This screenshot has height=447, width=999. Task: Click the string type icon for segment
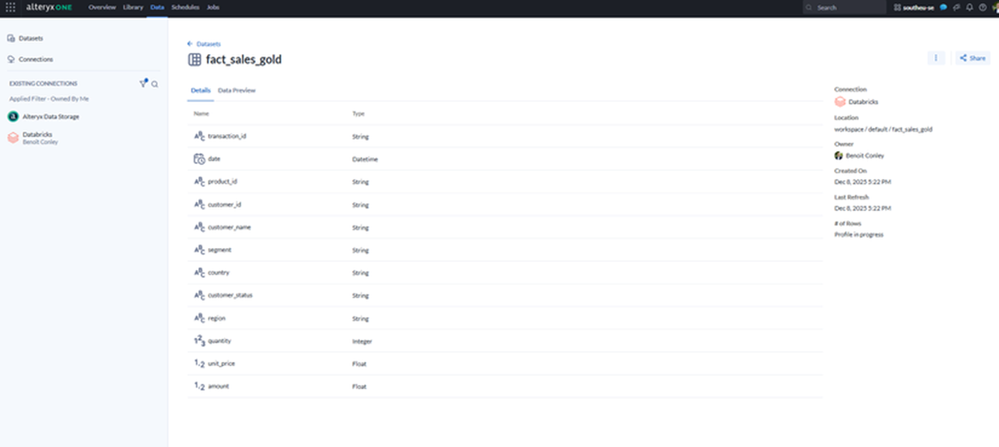[199, 250]
